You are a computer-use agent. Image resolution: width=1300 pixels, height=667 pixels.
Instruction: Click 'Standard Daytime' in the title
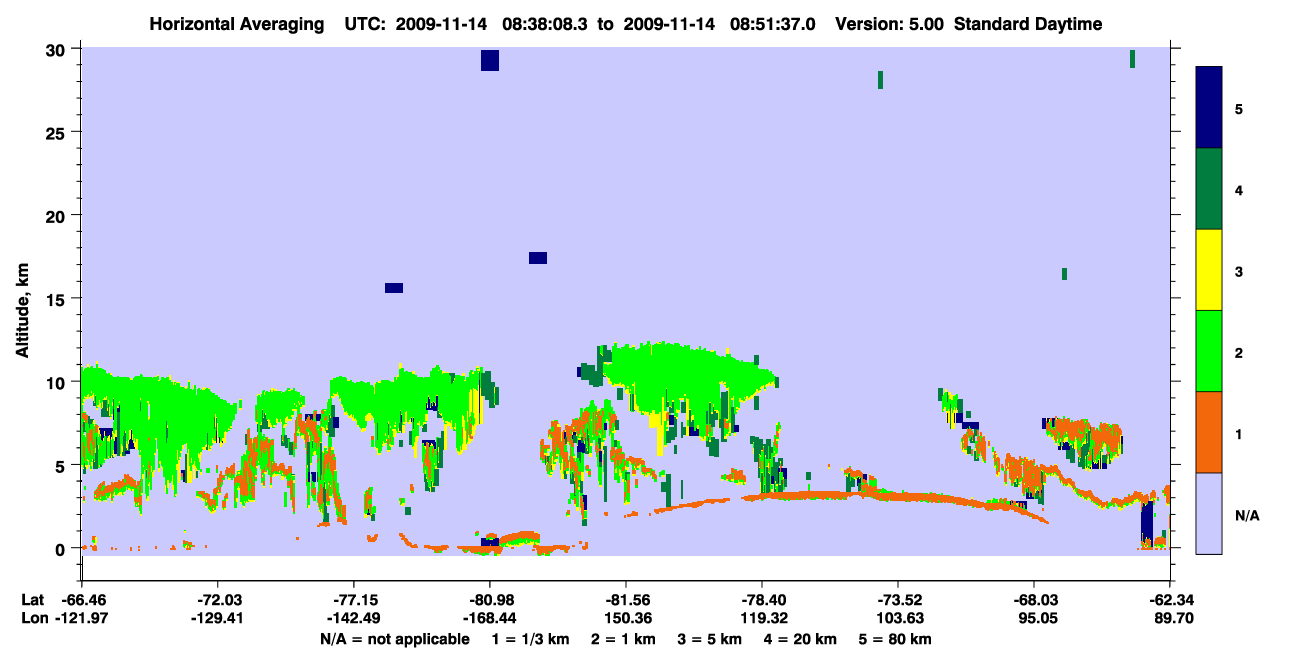coord(1028,24)
